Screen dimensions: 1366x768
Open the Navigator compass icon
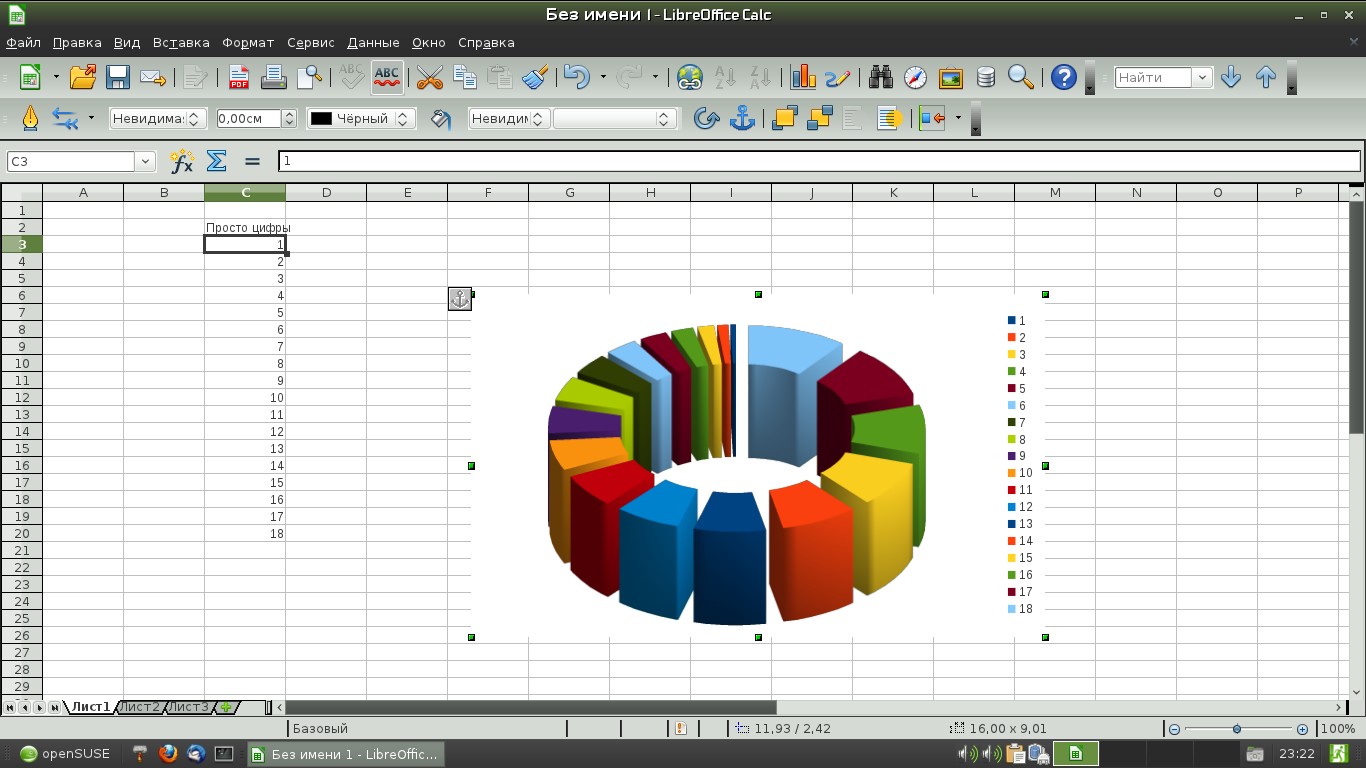click(915, 77)
